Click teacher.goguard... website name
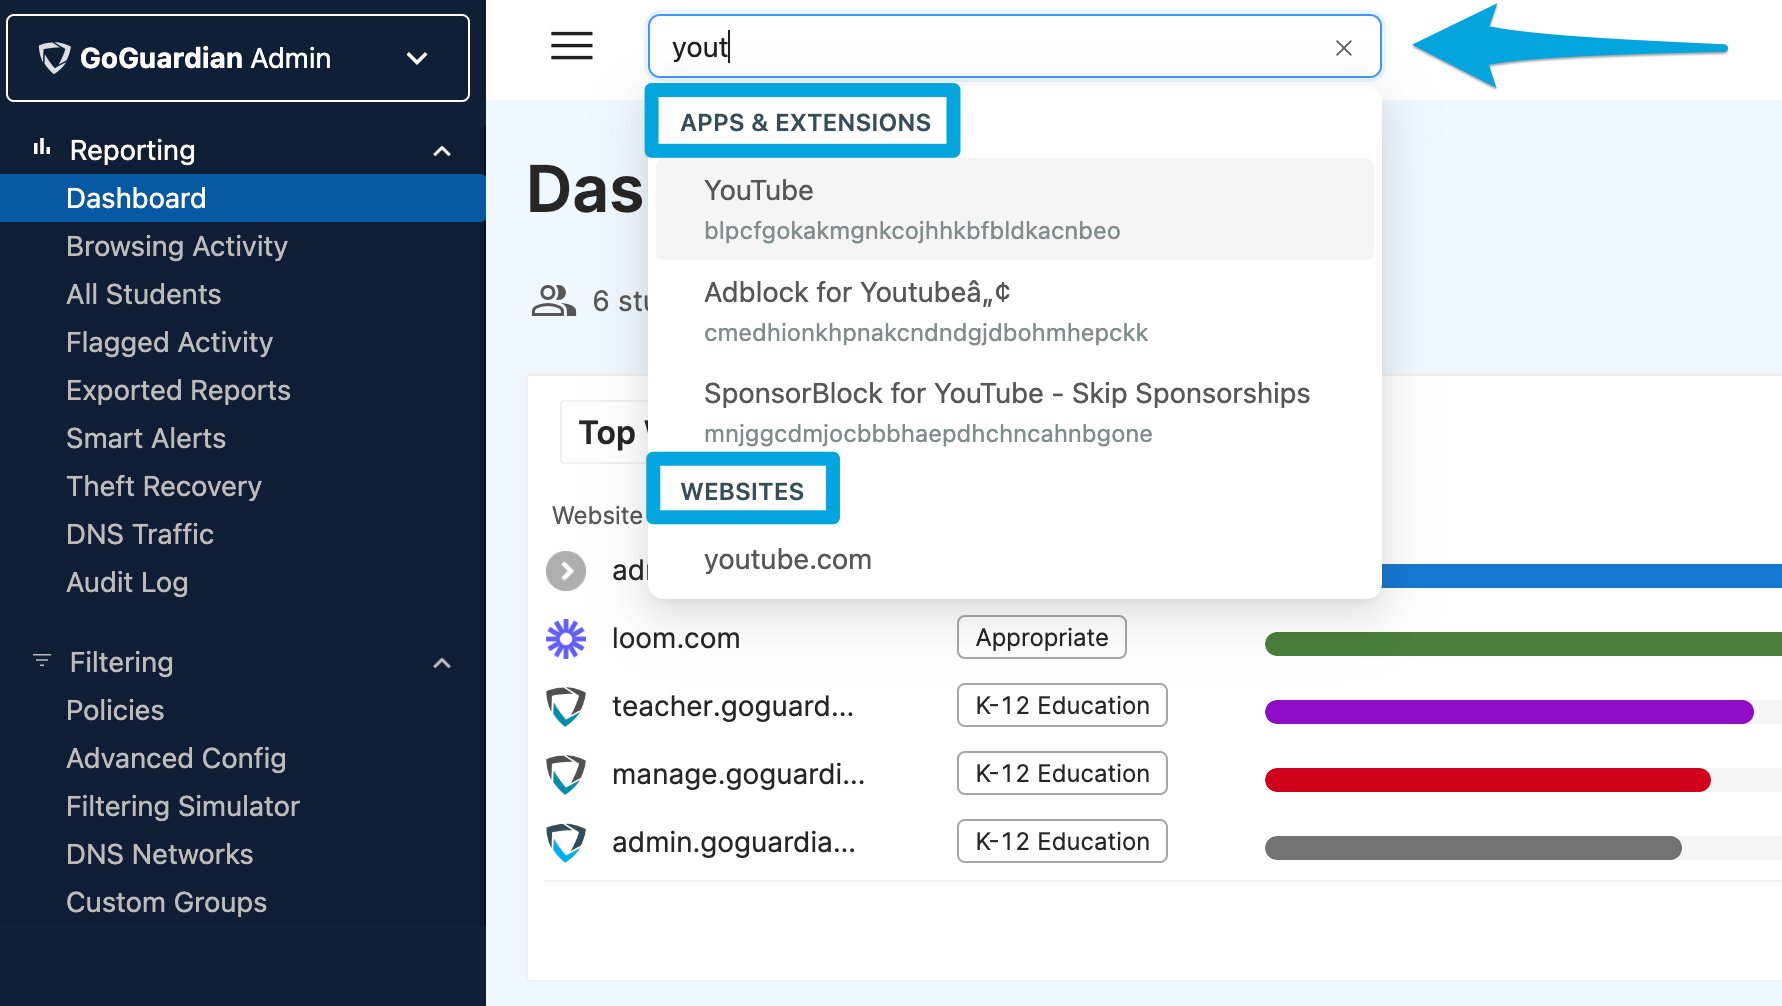The image size is (1782, 1006). pos(733,706)
